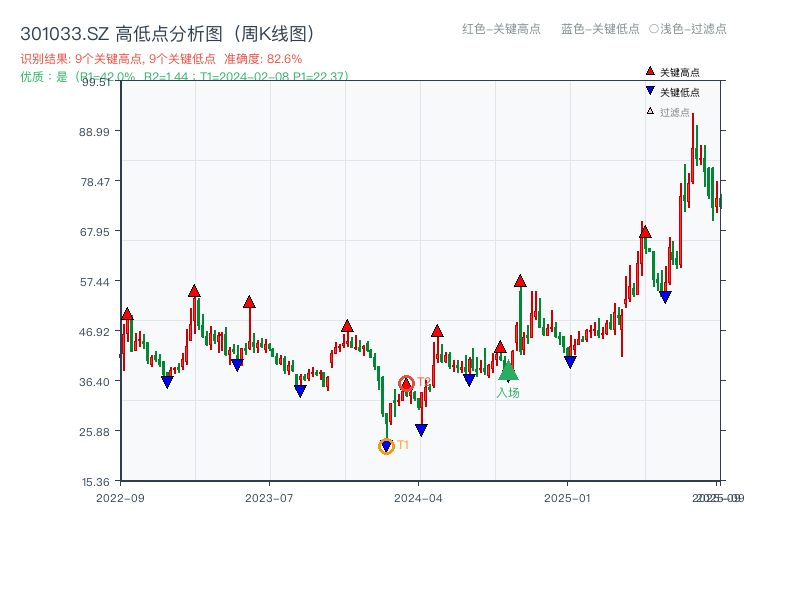Click the 关键高点 legend label in the chart
The height and width of the screenshot is (600, 800).
tap(680, 72)
